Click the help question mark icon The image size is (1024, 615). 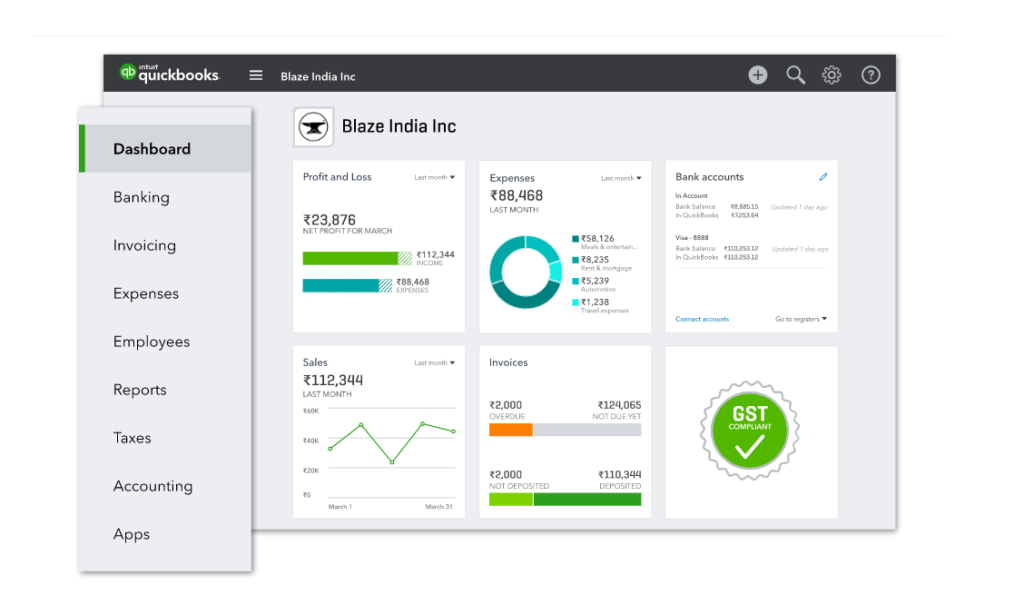(870, 75)
